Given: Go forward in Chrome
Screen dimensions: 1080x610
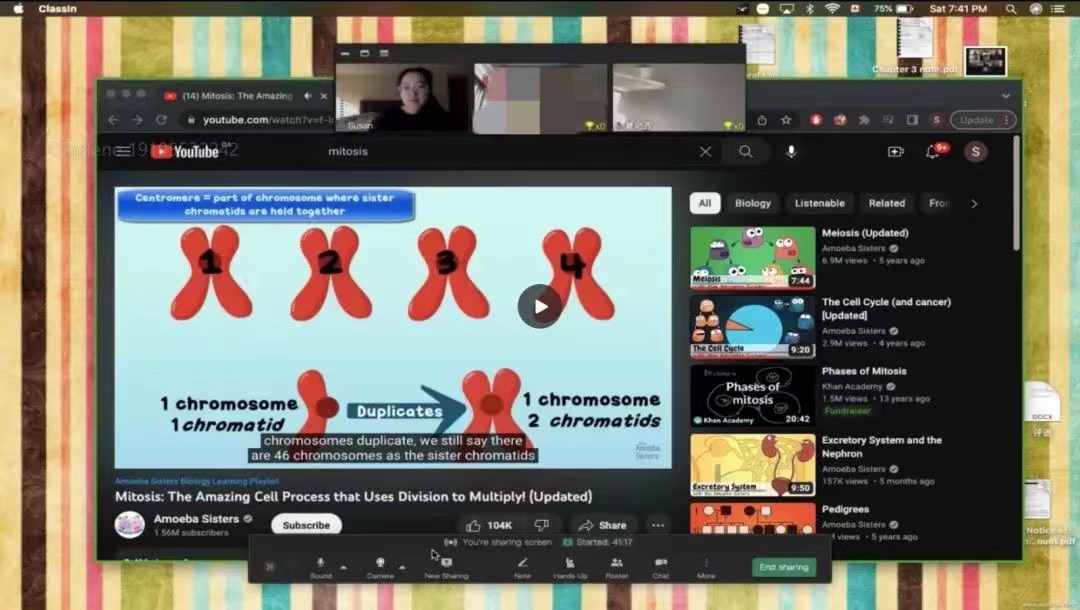Looking at the screenshot, I should pos(138,120).
